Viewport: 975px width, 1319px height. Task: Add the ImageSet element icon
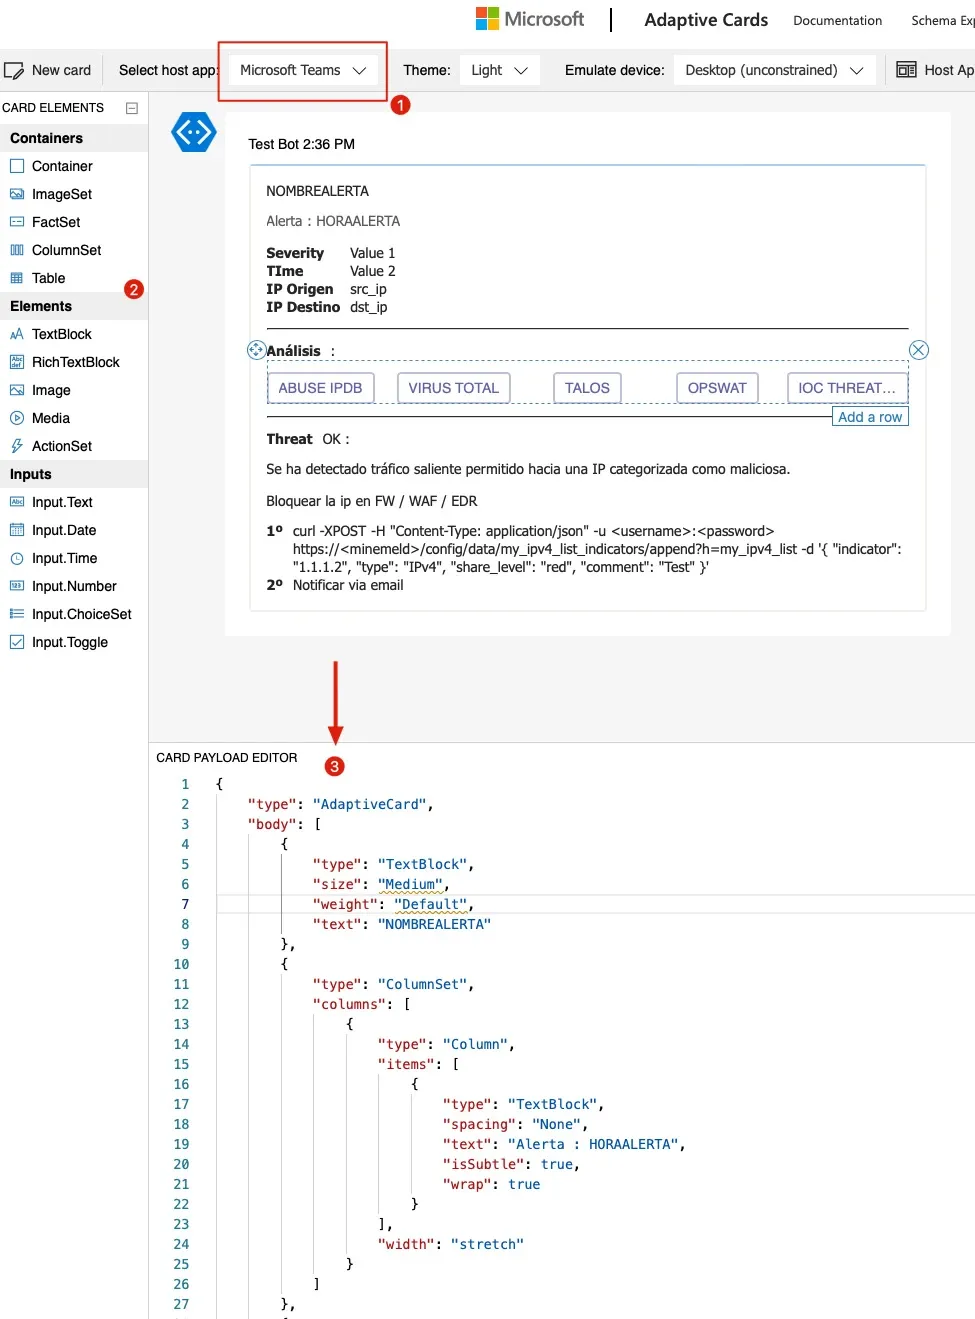tap(17, 194)
